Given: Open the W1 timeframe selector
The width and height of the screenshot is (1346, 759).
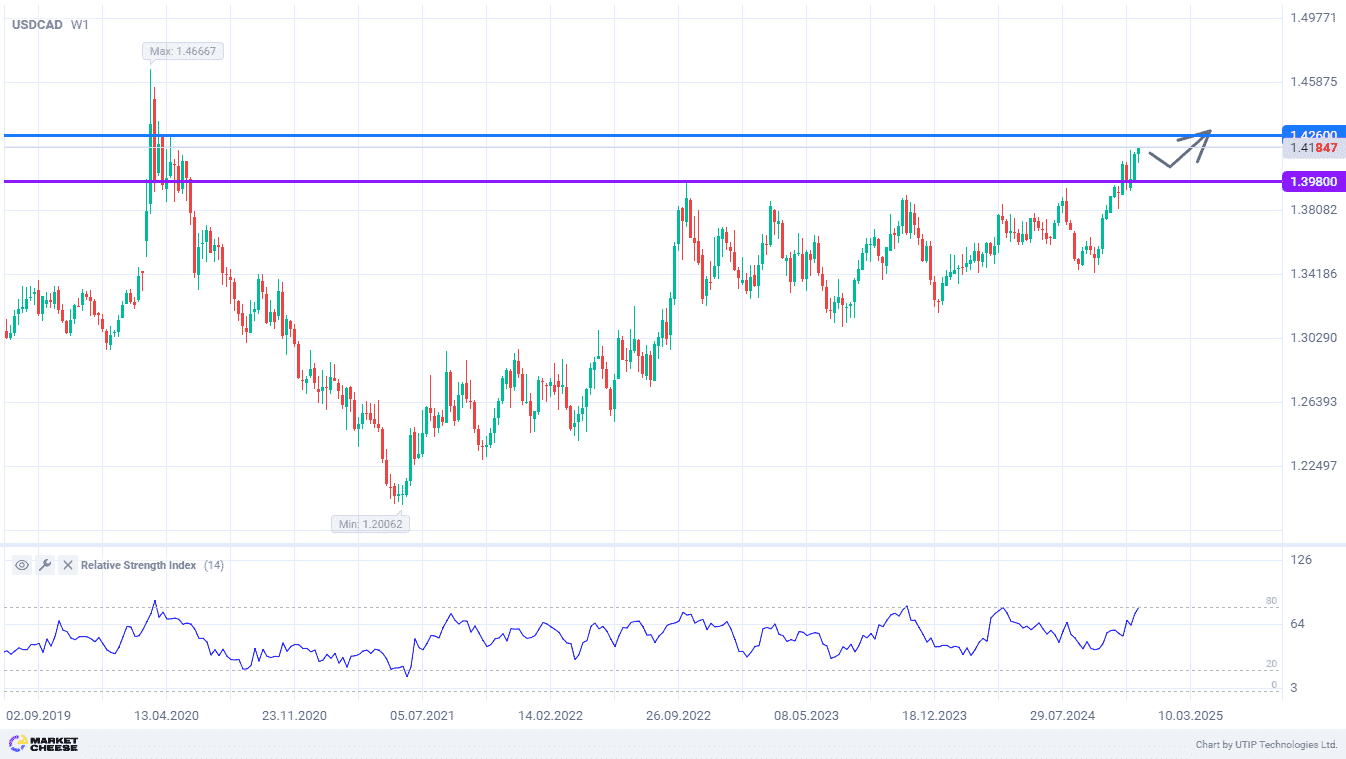Looking at the screenshot, I should point(80,24).
